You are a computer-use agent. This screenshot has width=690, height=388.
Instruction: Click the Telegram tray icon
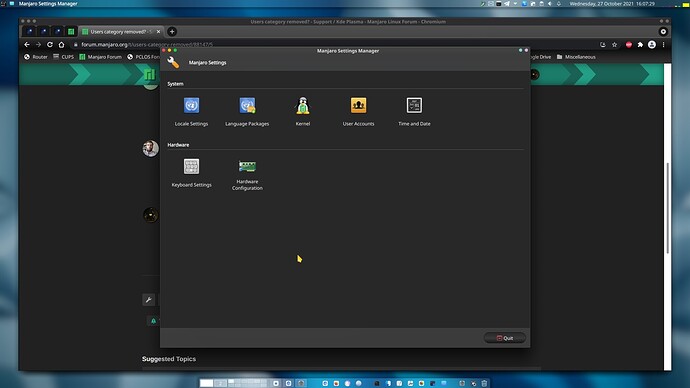tap(507, 4)
